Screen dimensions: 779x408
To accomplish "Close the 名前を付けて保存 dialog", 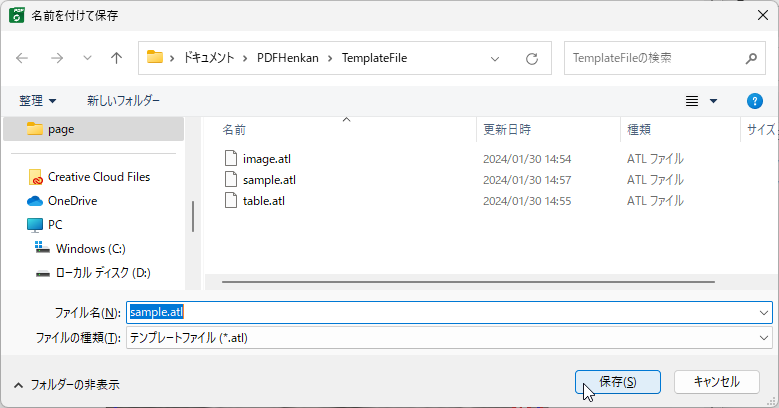I will (x=763, y=15).
